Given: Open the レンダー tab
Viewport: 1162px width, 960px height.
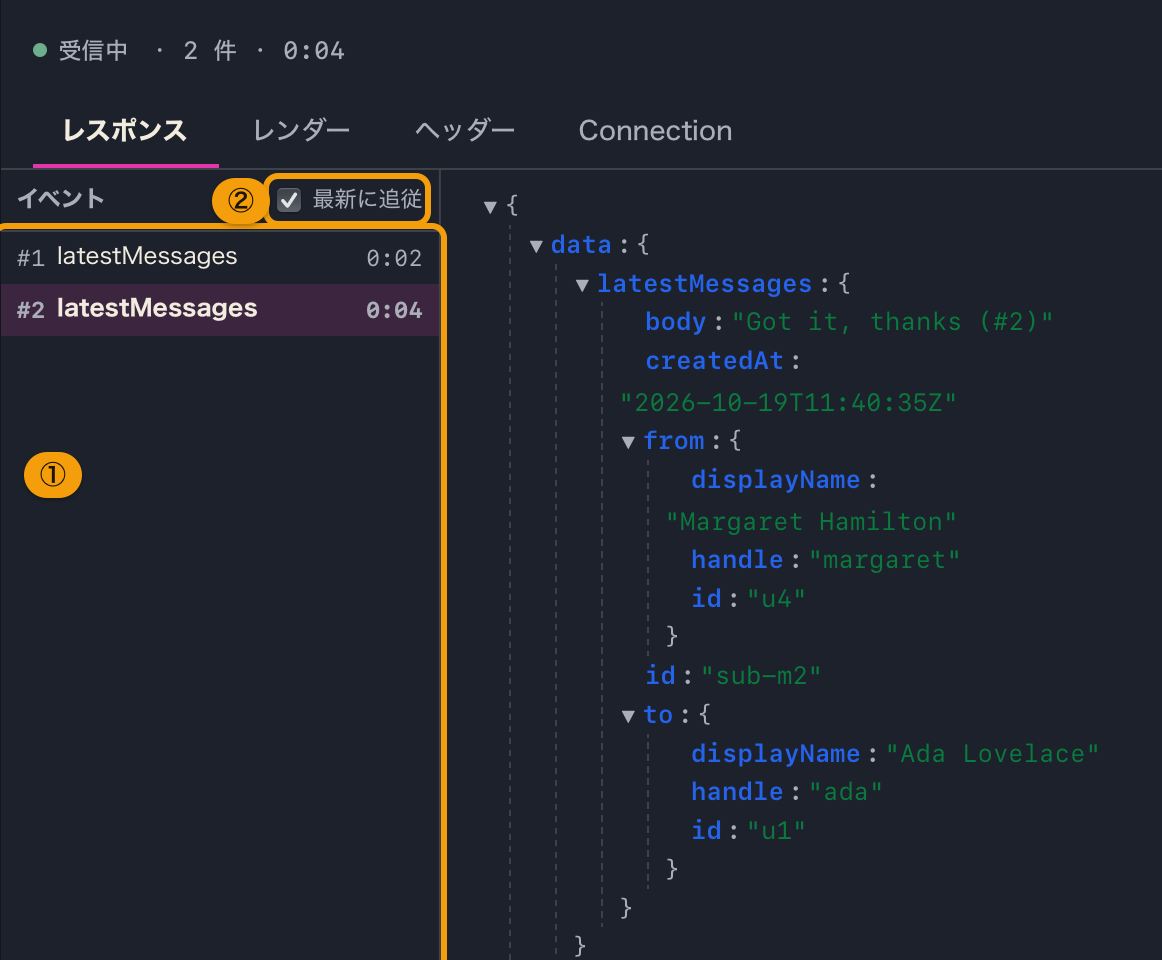Looking at the screenshot, I should pos(302,131).
